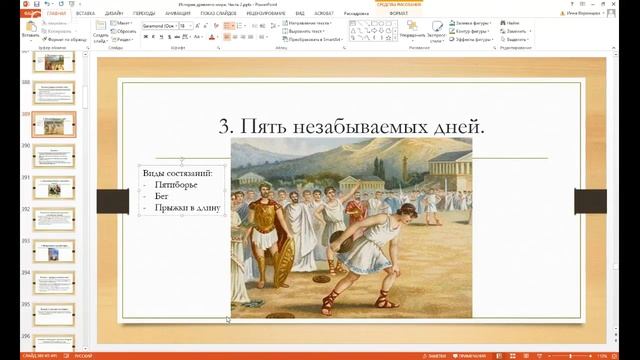
Task: Click Заменить replace button
Action: click(516, 31)
